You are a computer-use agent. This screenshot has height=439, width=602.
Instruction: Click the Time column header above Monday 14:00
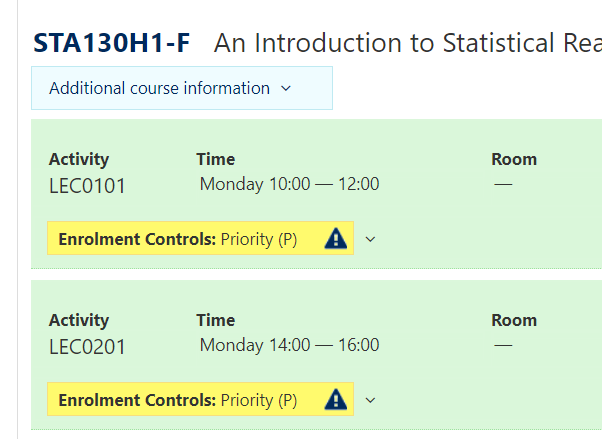point(216,320)
